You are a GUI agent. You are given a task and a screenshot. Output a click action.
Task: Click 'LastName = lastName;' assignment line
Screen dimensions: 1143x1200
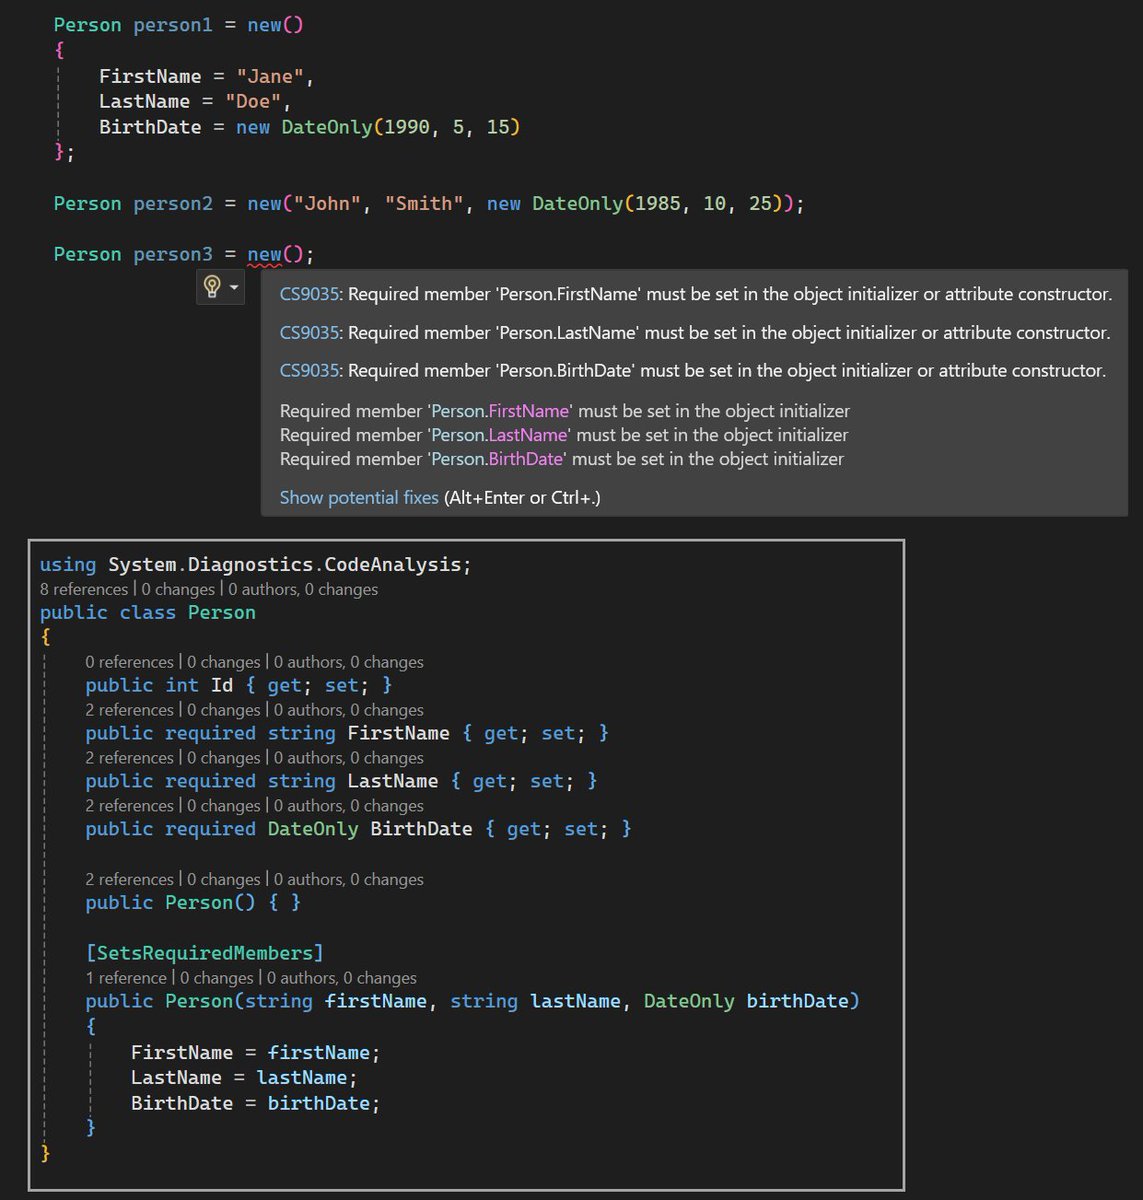click(244, 1078)
